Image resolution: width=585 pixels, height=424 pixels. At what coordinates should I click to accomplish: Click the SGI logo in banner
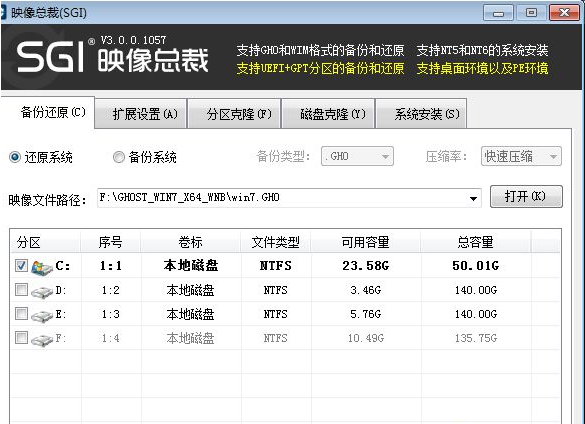(x=51, y=57)
